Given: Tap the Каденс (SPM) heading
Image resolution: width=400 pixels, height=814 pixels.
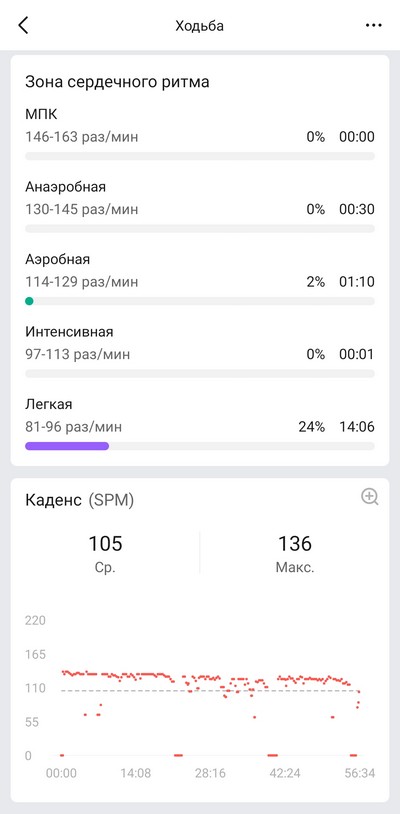Looking at the screenshot, I should point(79,500).
